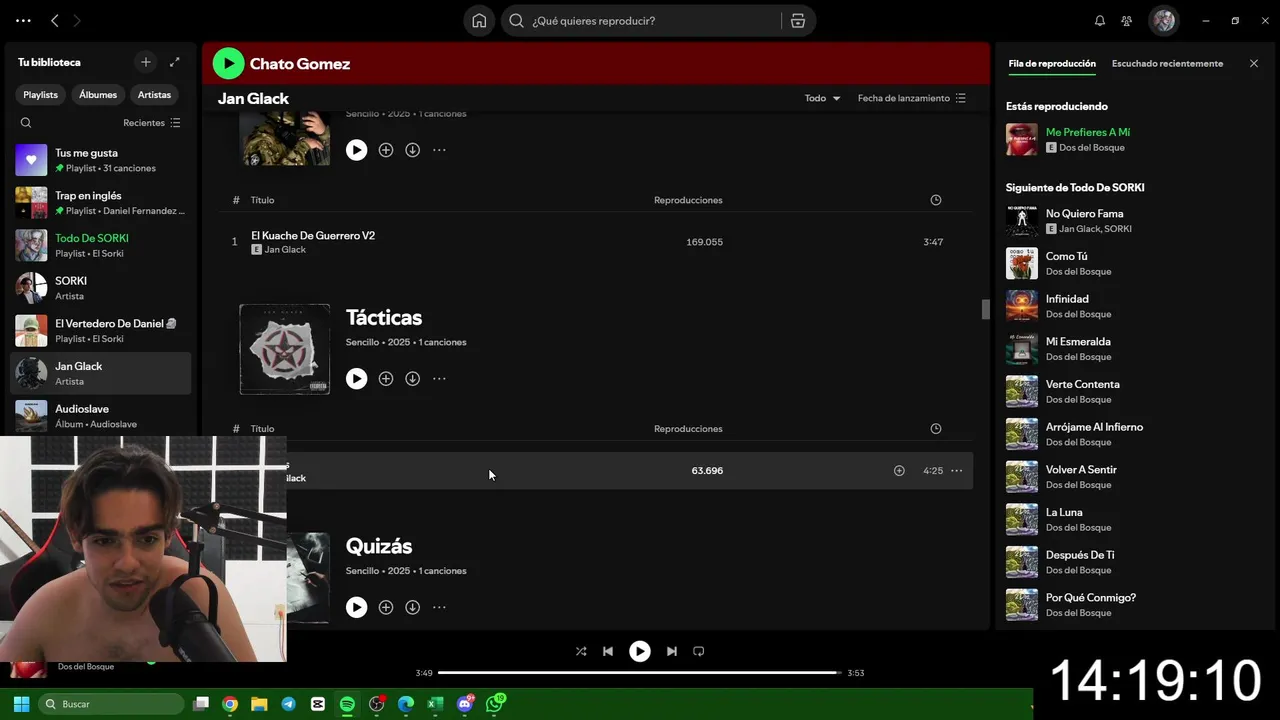The height and width of the screenshot is (720, 1280).
Task: Save Quizás to your library
Action: coord(386,607)
